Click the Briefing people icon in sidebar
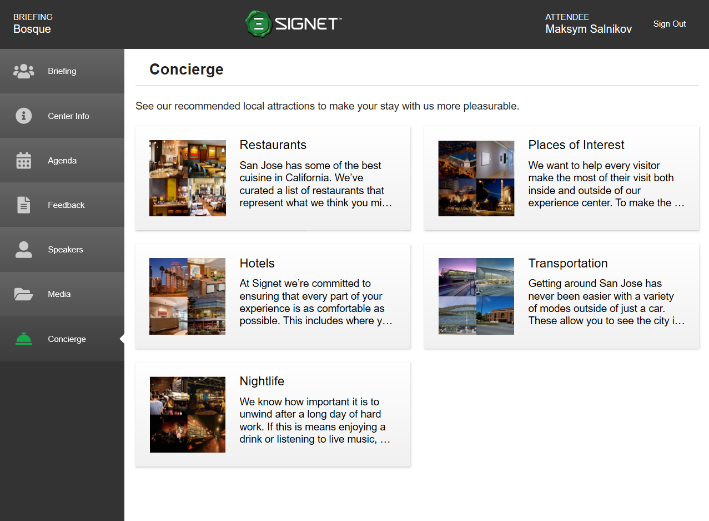Screen dimensions: 709x521 pos(24,71)
